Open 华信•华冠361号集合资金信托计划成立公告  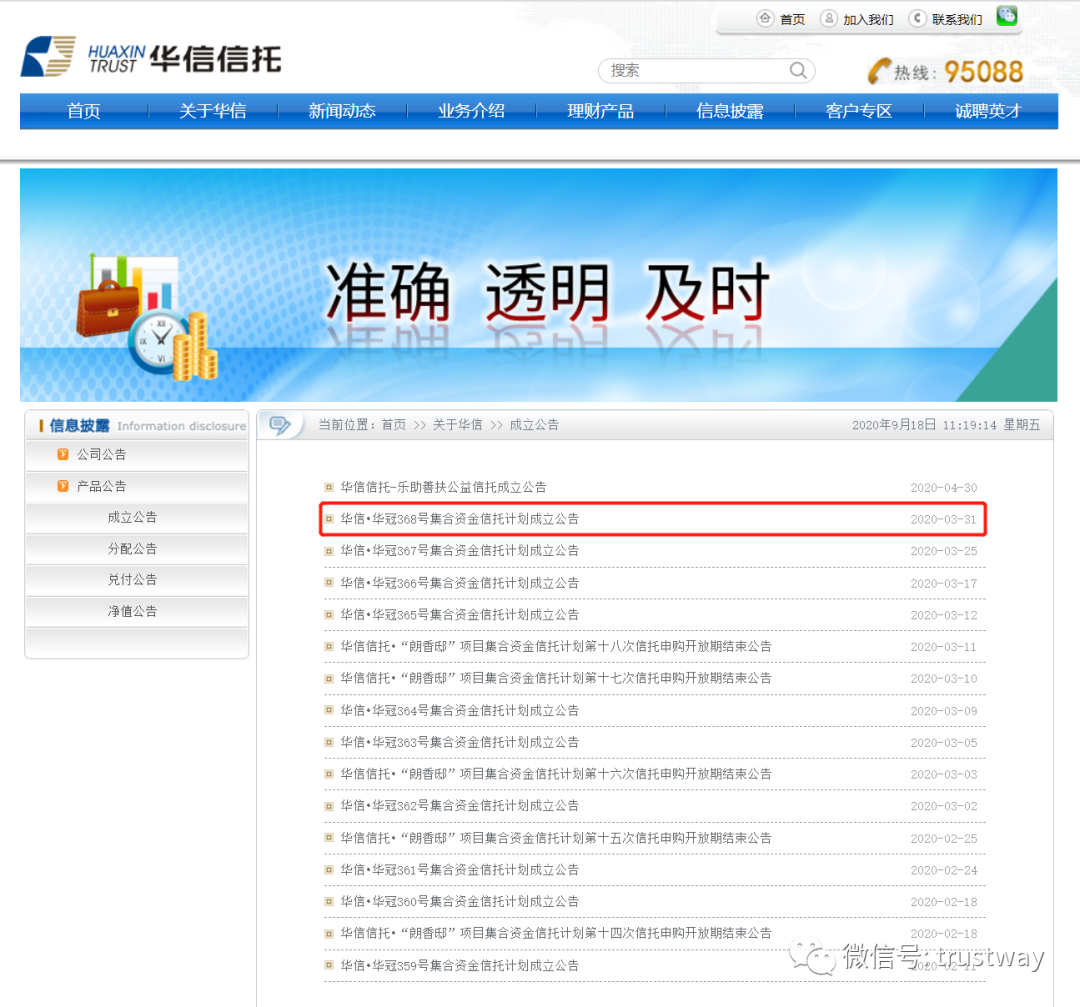click(x=459, y=870)
